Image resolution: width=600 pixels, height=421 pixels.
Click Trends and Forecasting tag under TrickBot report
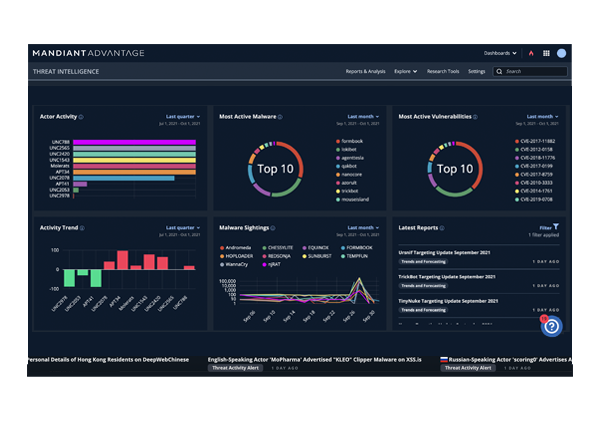(x=423, y=286)
